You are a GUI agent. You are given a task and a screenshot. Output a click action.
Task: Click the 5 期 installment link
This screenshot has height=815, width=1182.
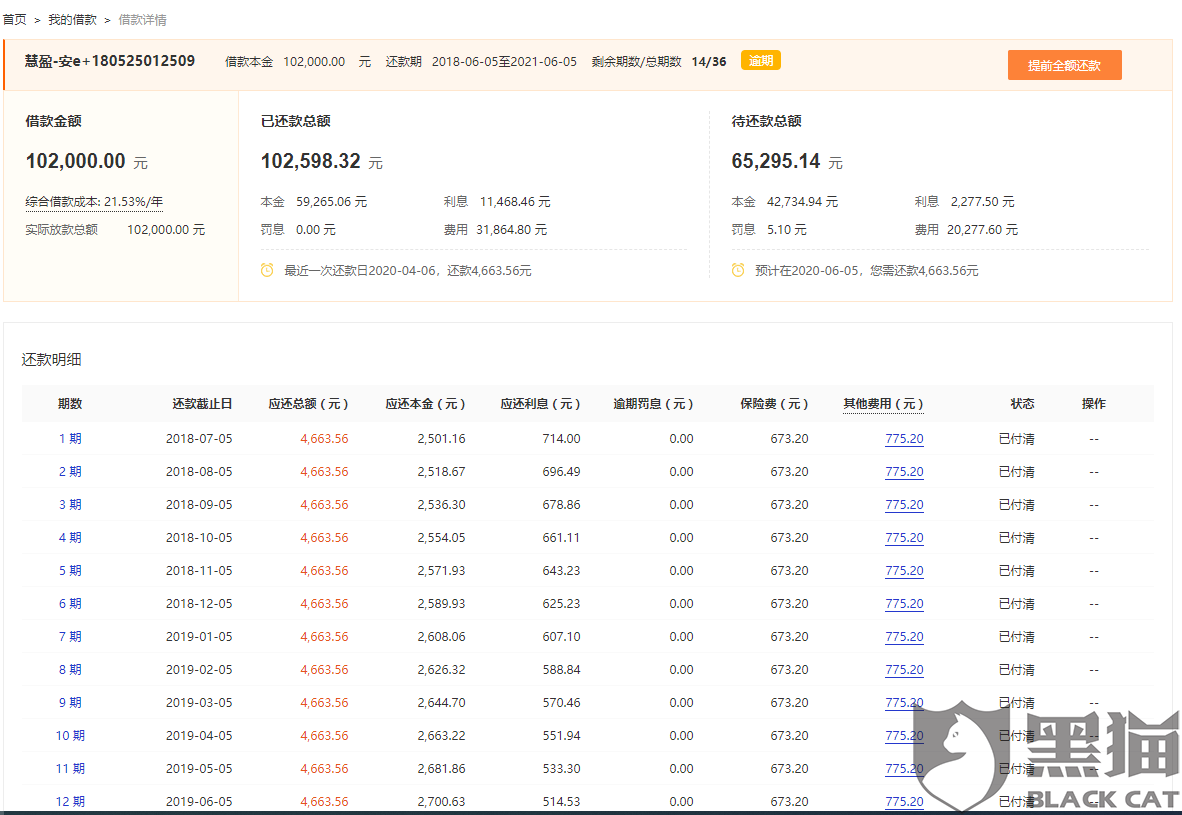70,571
